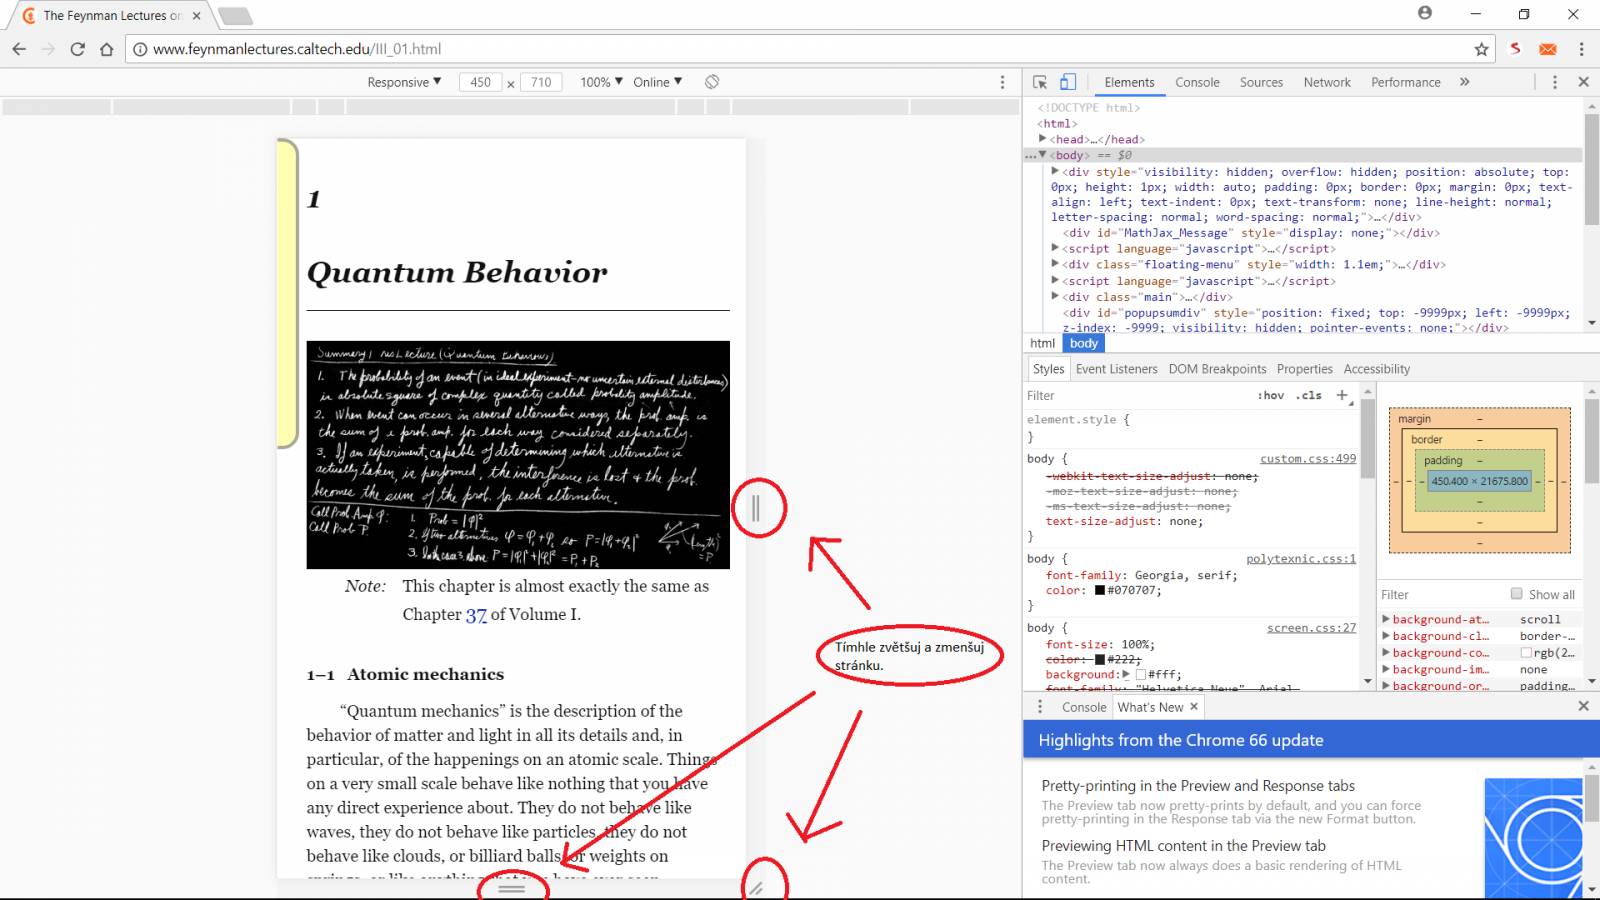
Task: Click the blackboard lecture summary image
Action: click(518, 455)
